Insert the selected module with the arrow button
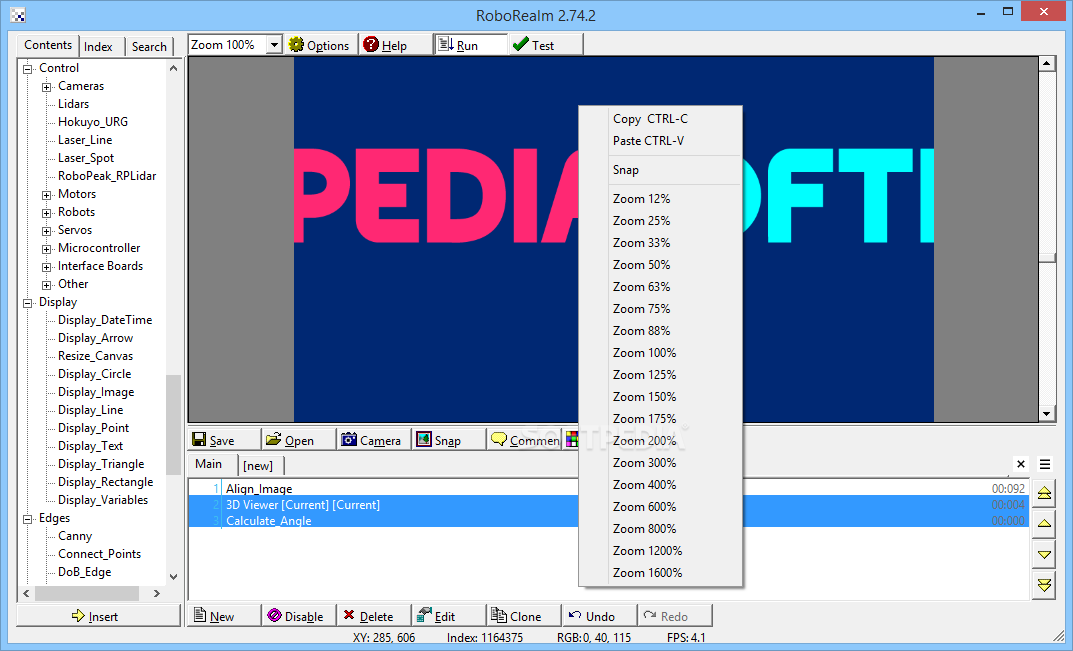The width and height of the screenshot is (1073, 651). click(x=99, y=616)
